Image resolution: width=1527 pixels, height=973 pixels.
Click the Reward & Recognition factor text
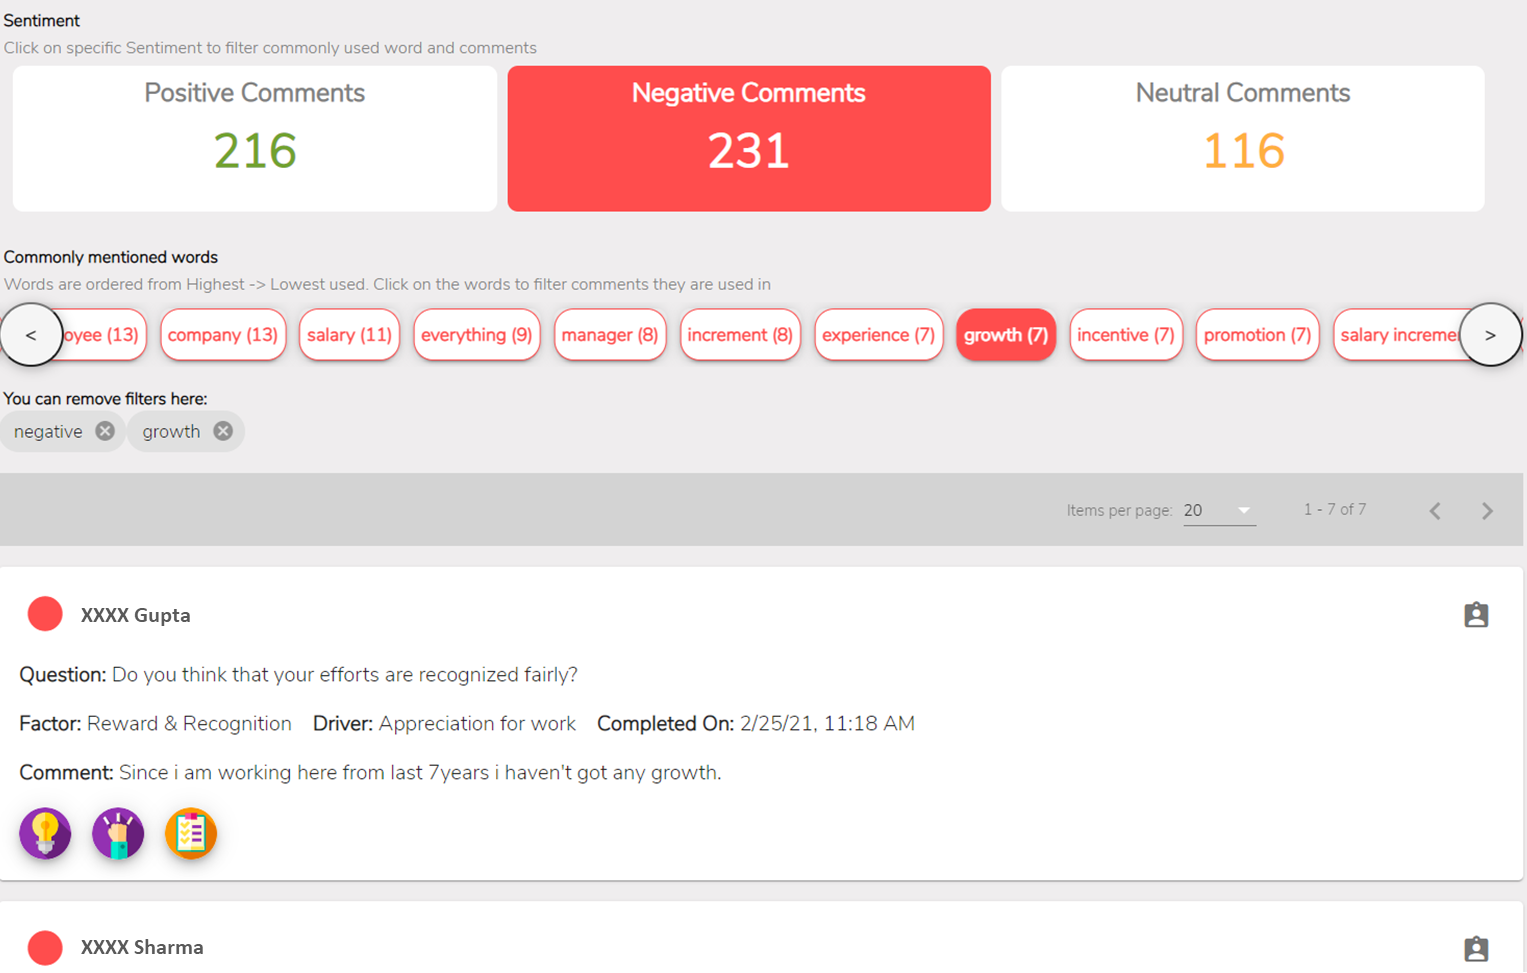pyautogui.click(x=189, y=723)
